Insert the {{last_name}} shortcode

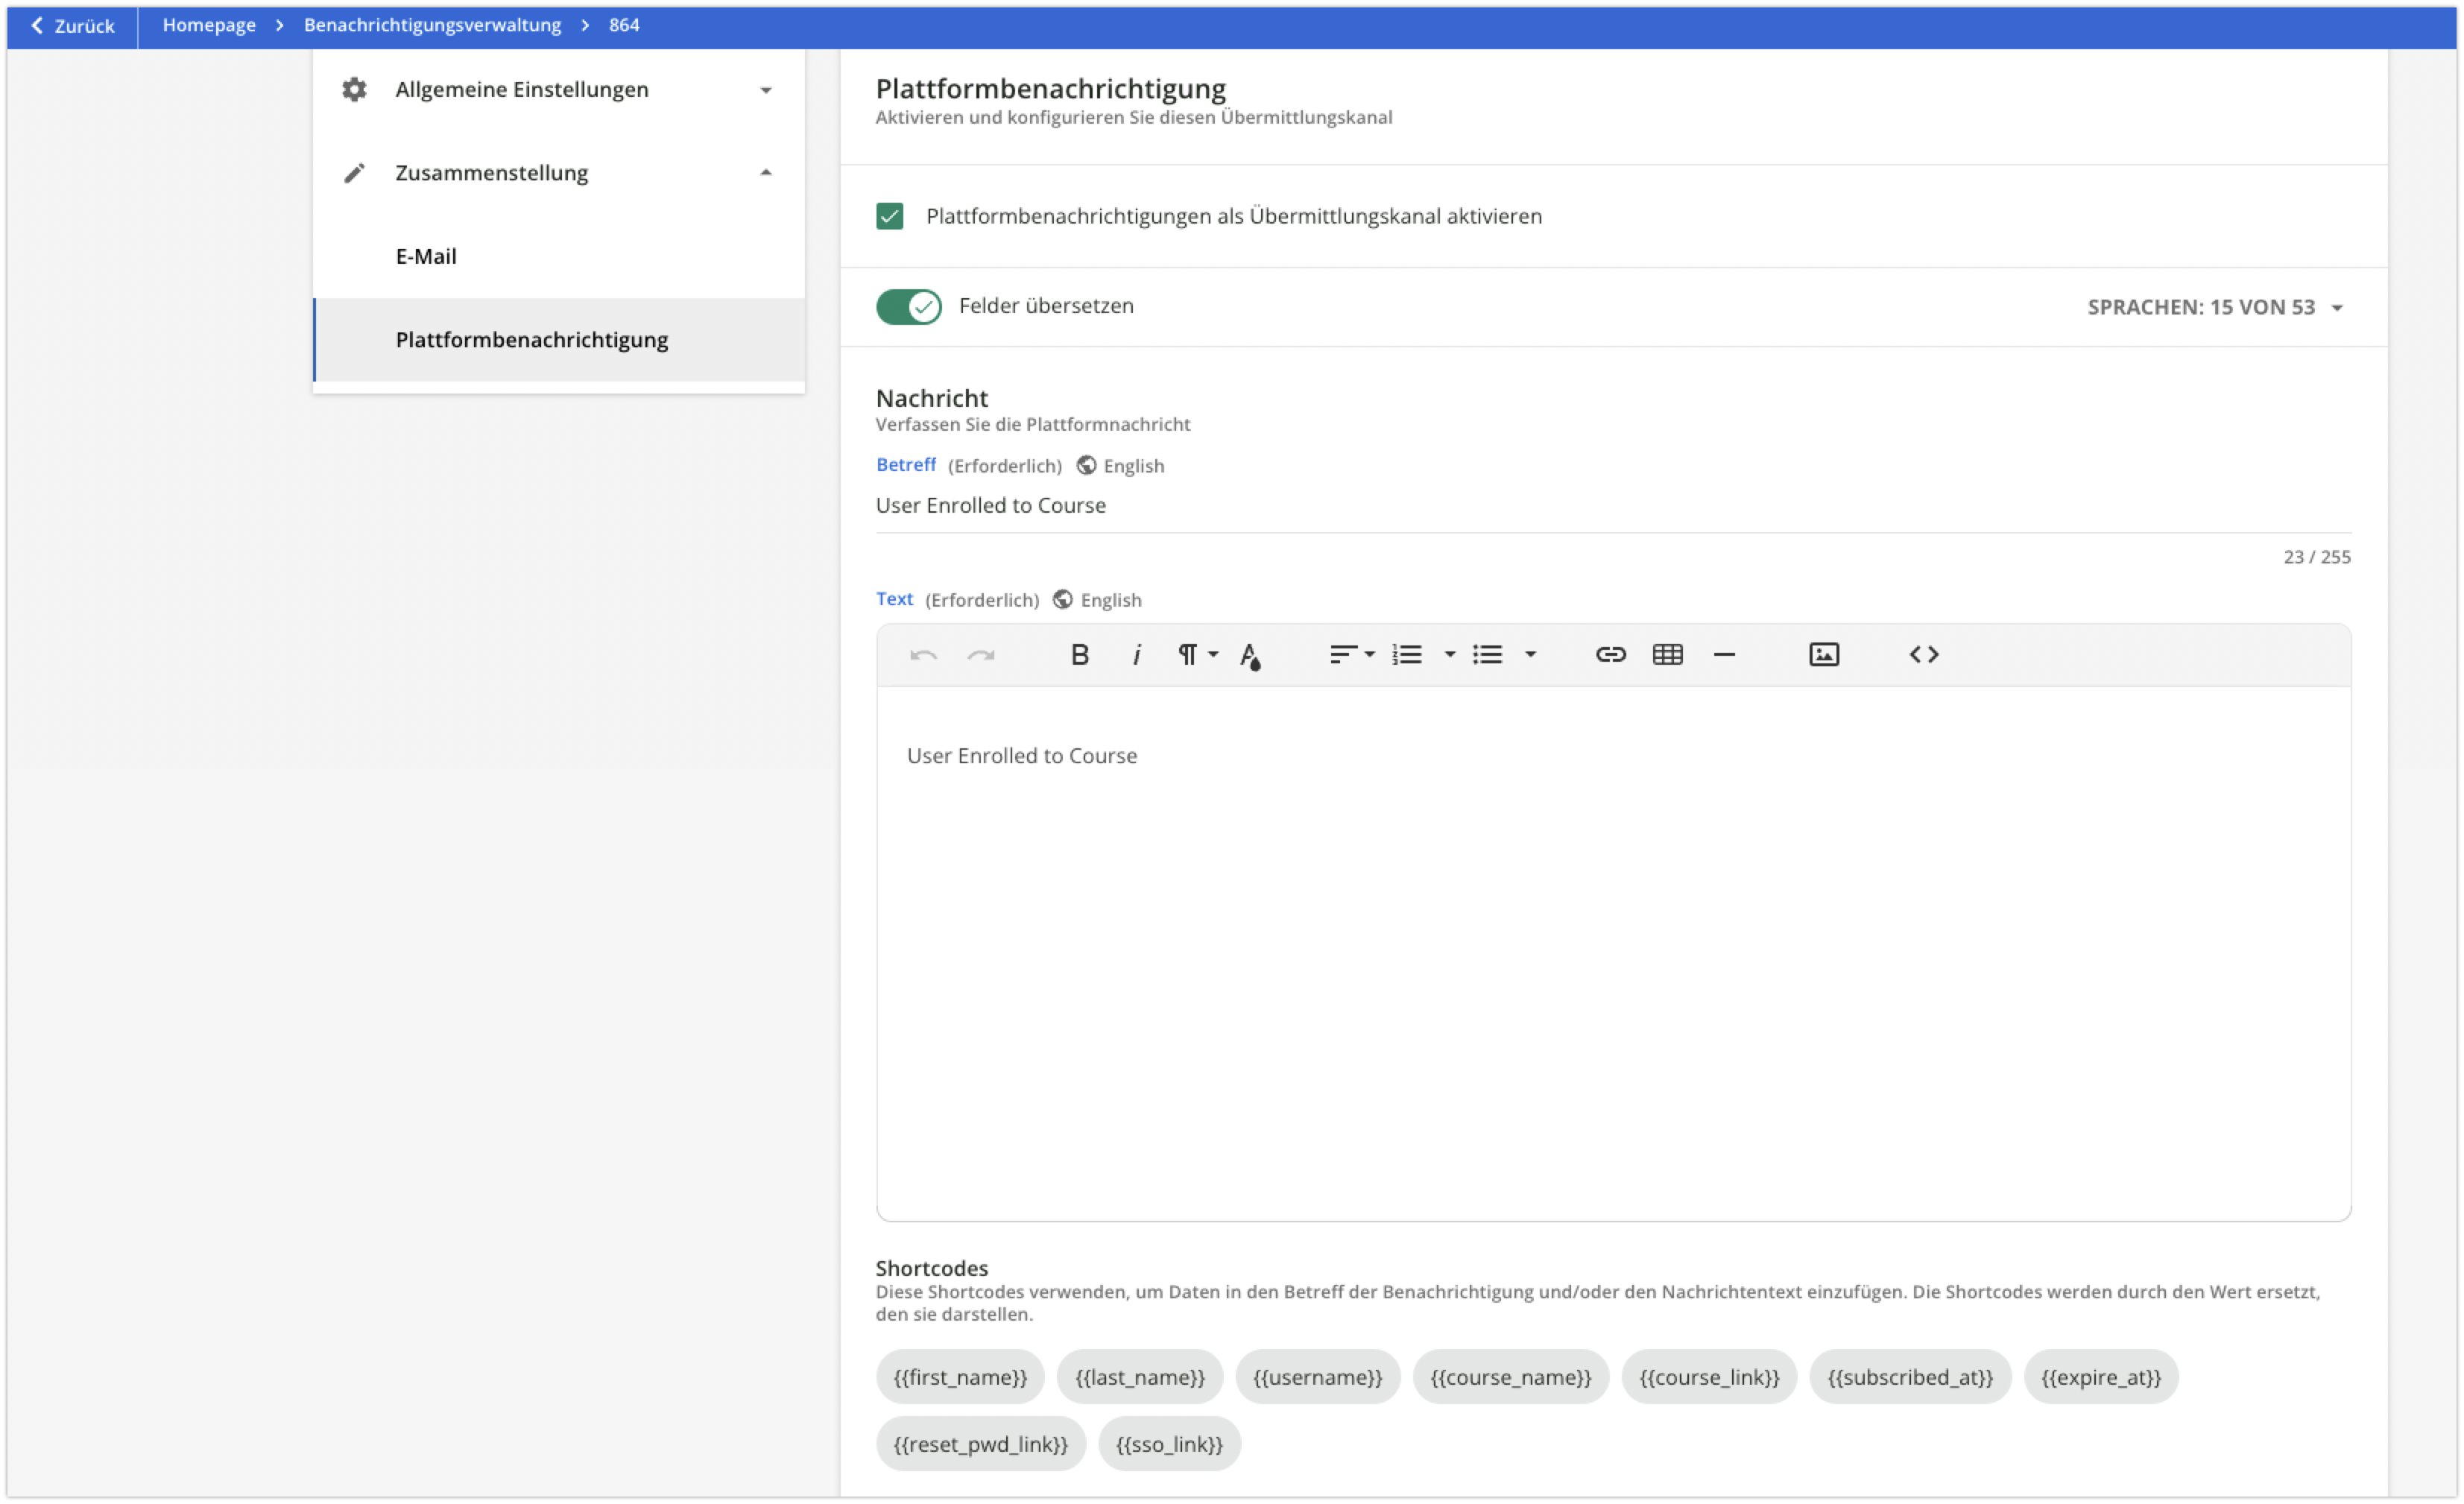(1140, 1377)
